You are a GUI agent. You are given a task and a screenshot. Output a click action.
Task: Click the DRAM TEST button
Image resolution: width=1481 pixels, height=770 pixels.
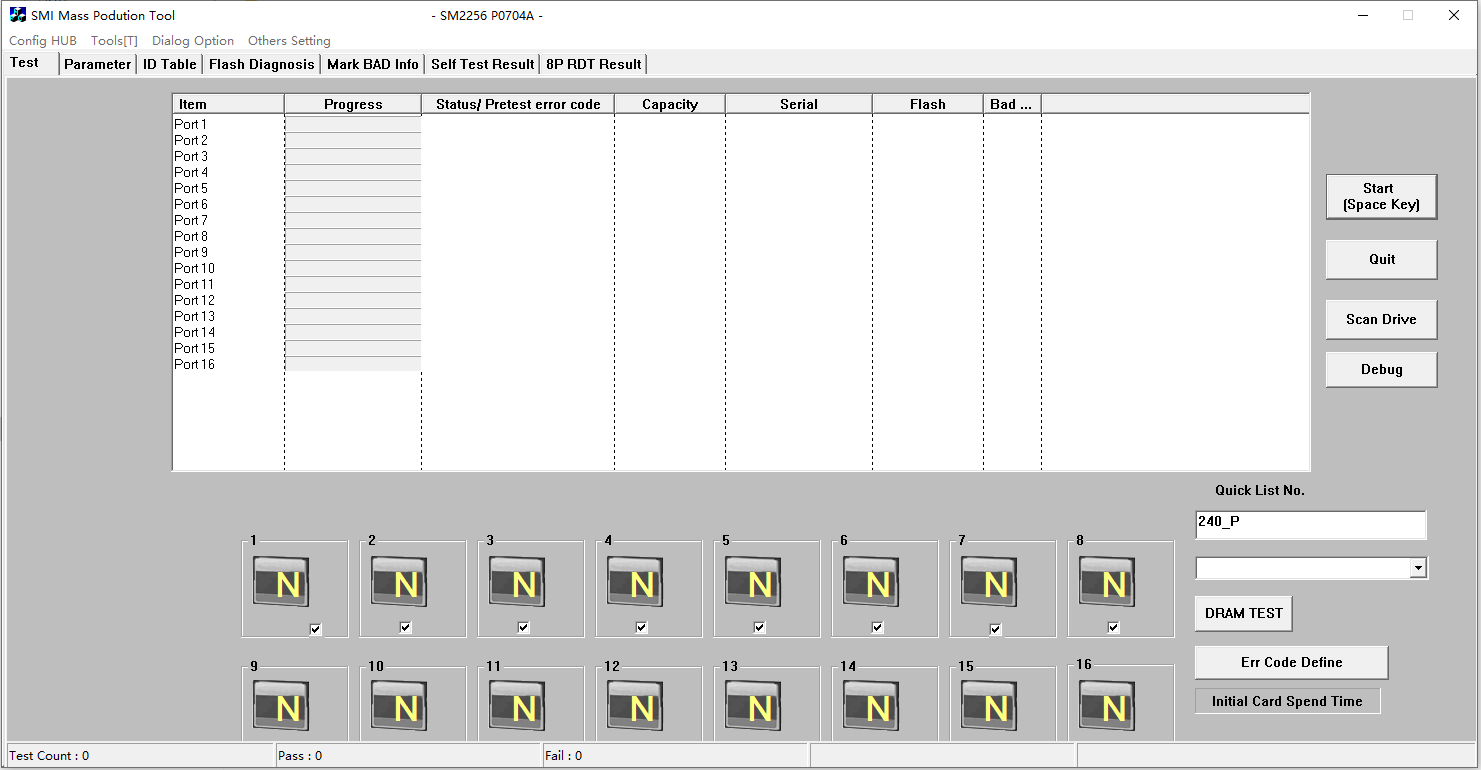click(1244, 613)
